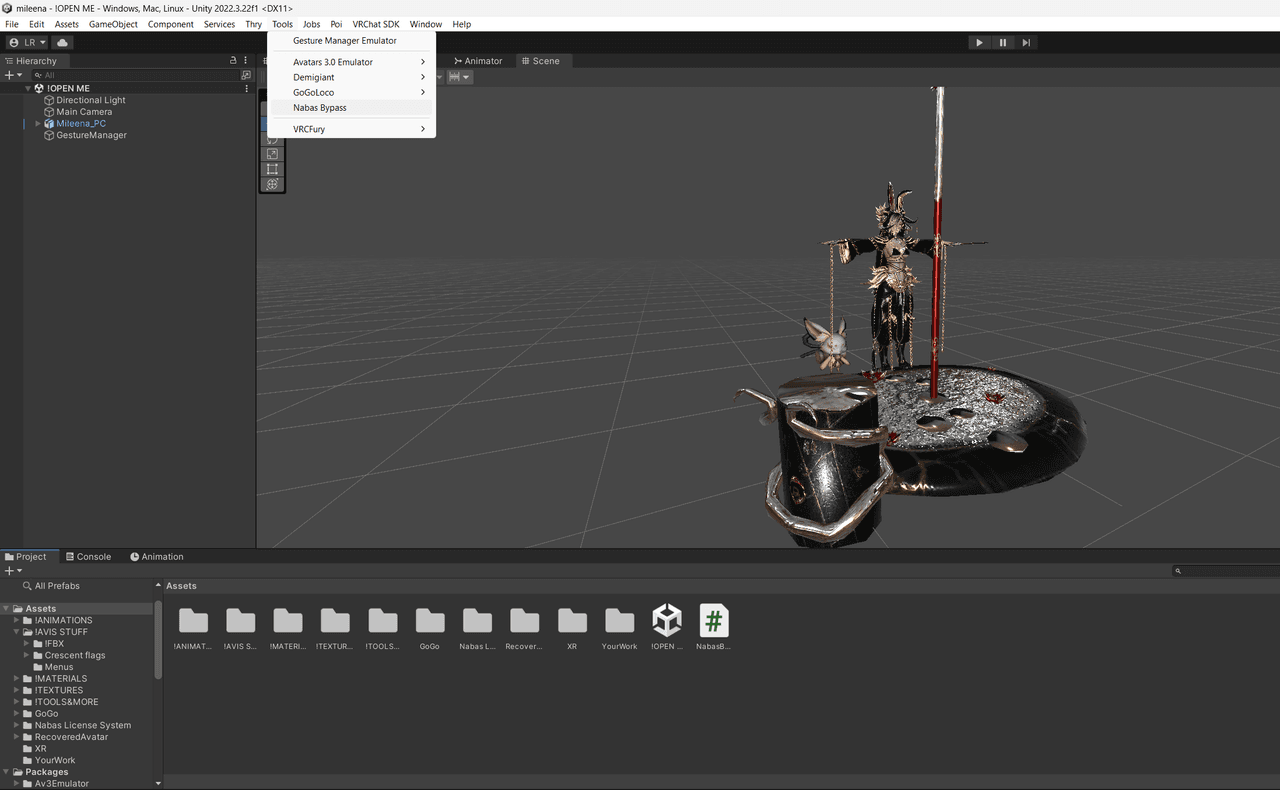Image resolution: width=1280 pixels, height=790 pixels.
Task: Select the NabasB... script asset
Action: (714, 621)
